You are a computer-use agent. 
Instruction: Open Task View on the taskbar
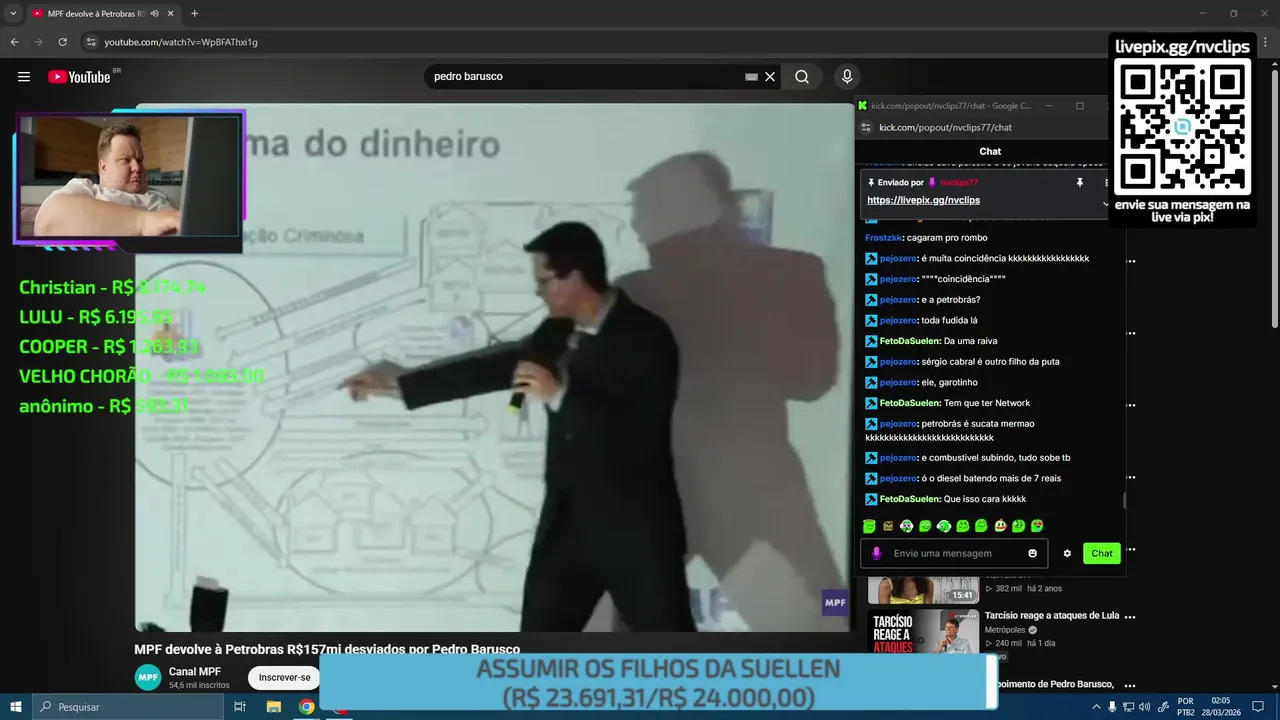[x=240, y=707]
